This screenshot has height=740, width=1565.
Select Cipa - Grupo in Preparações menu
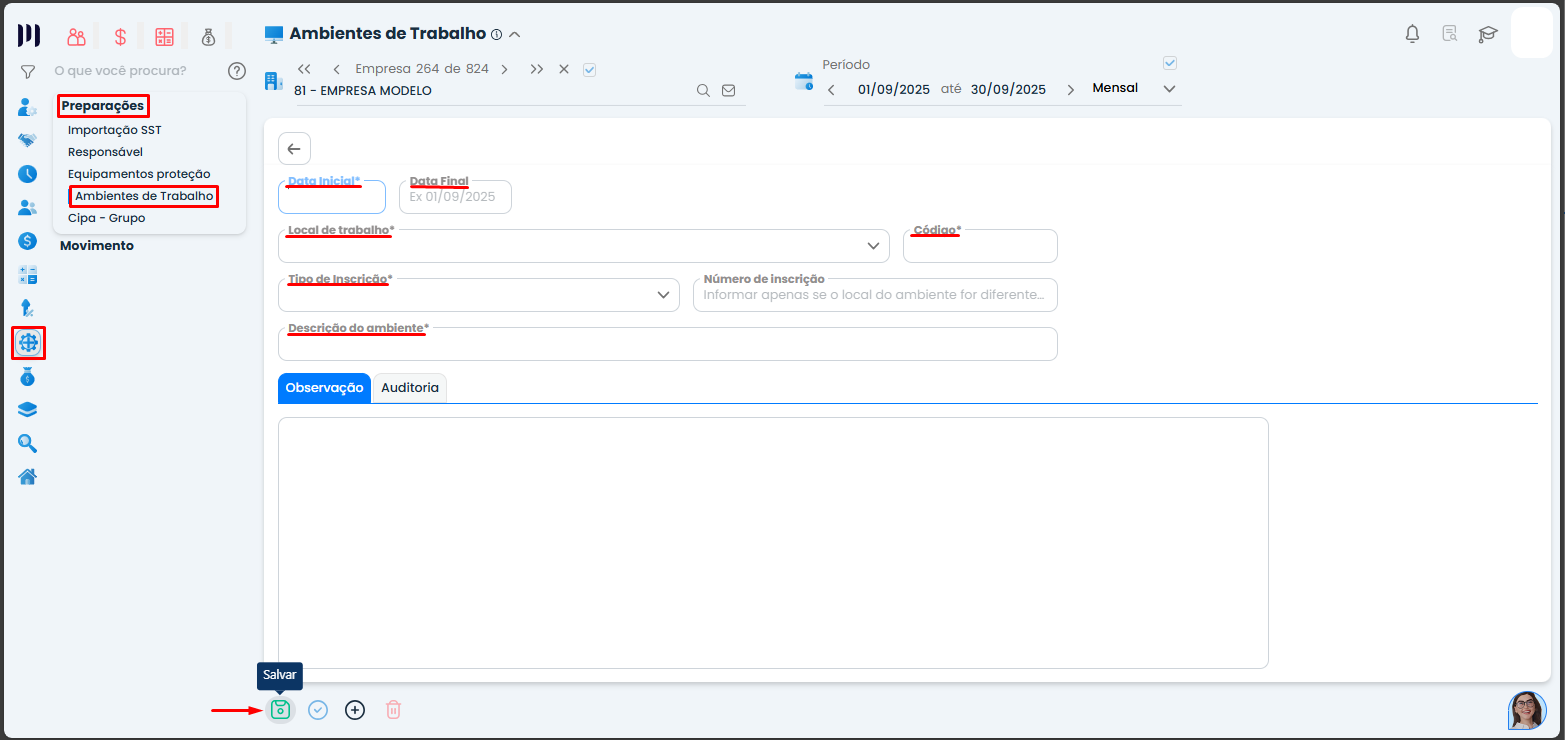[x=107, y=217]
